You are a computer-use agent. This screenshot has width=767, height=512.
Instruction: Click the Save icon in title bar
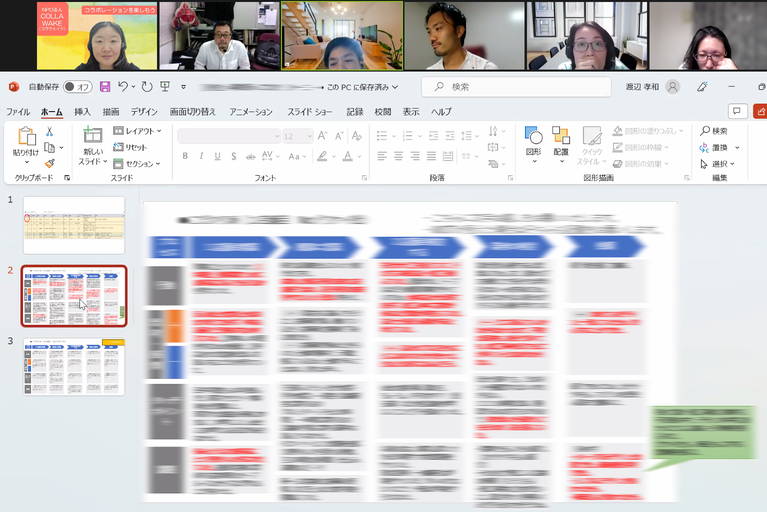coord(105,86)
